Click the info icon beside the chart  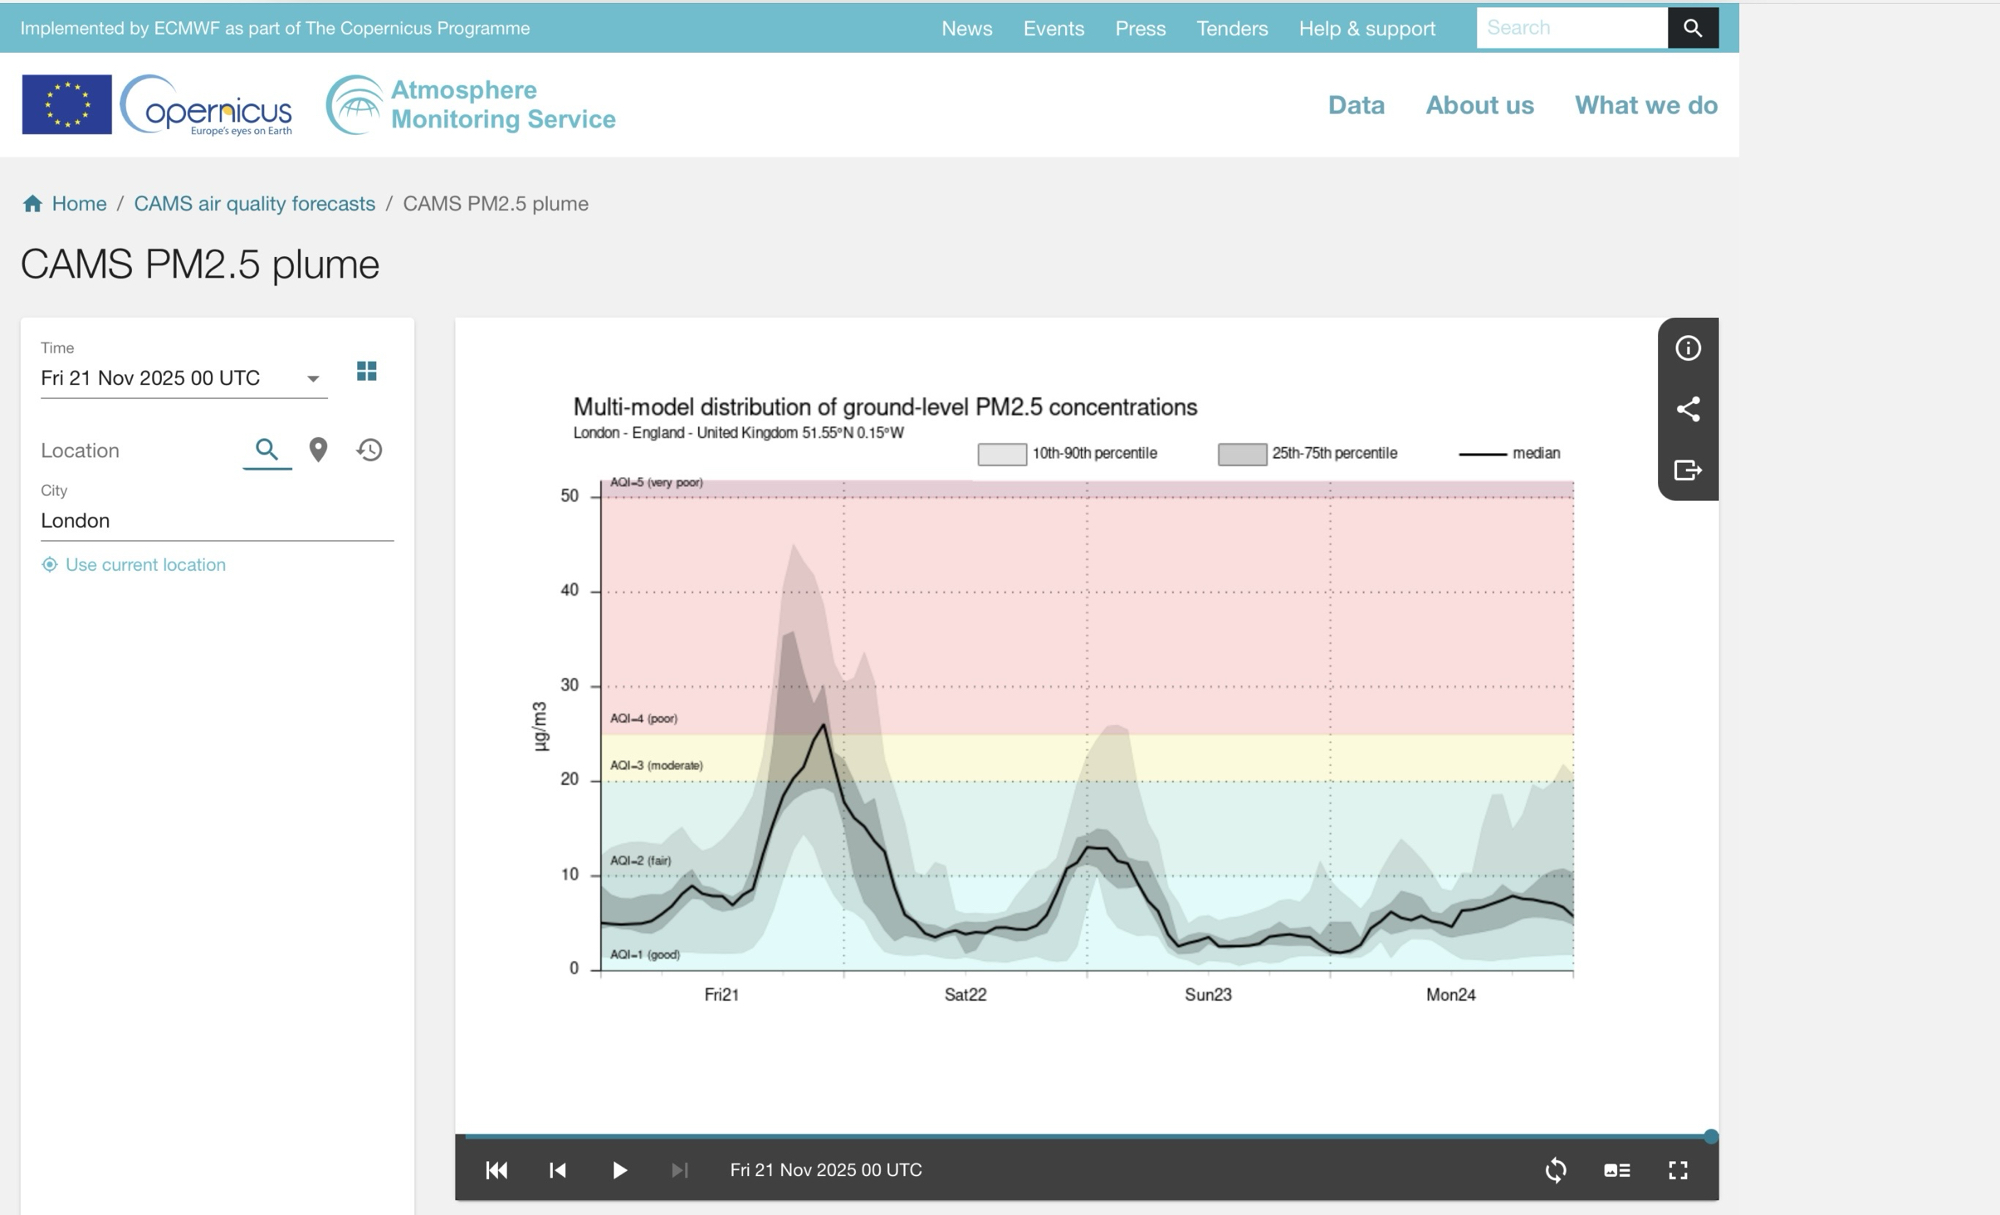(x=1688, y=348)
